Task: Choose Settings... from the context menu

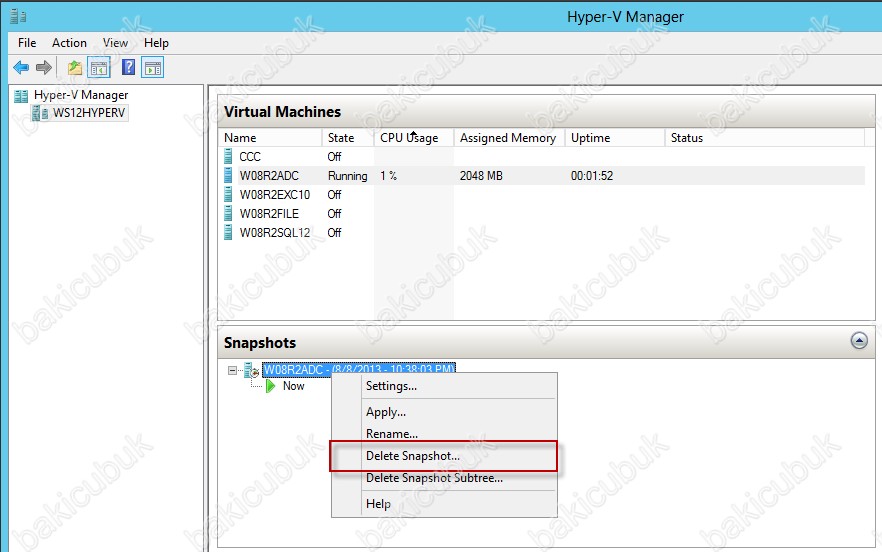Action: (x=444, y=386)
